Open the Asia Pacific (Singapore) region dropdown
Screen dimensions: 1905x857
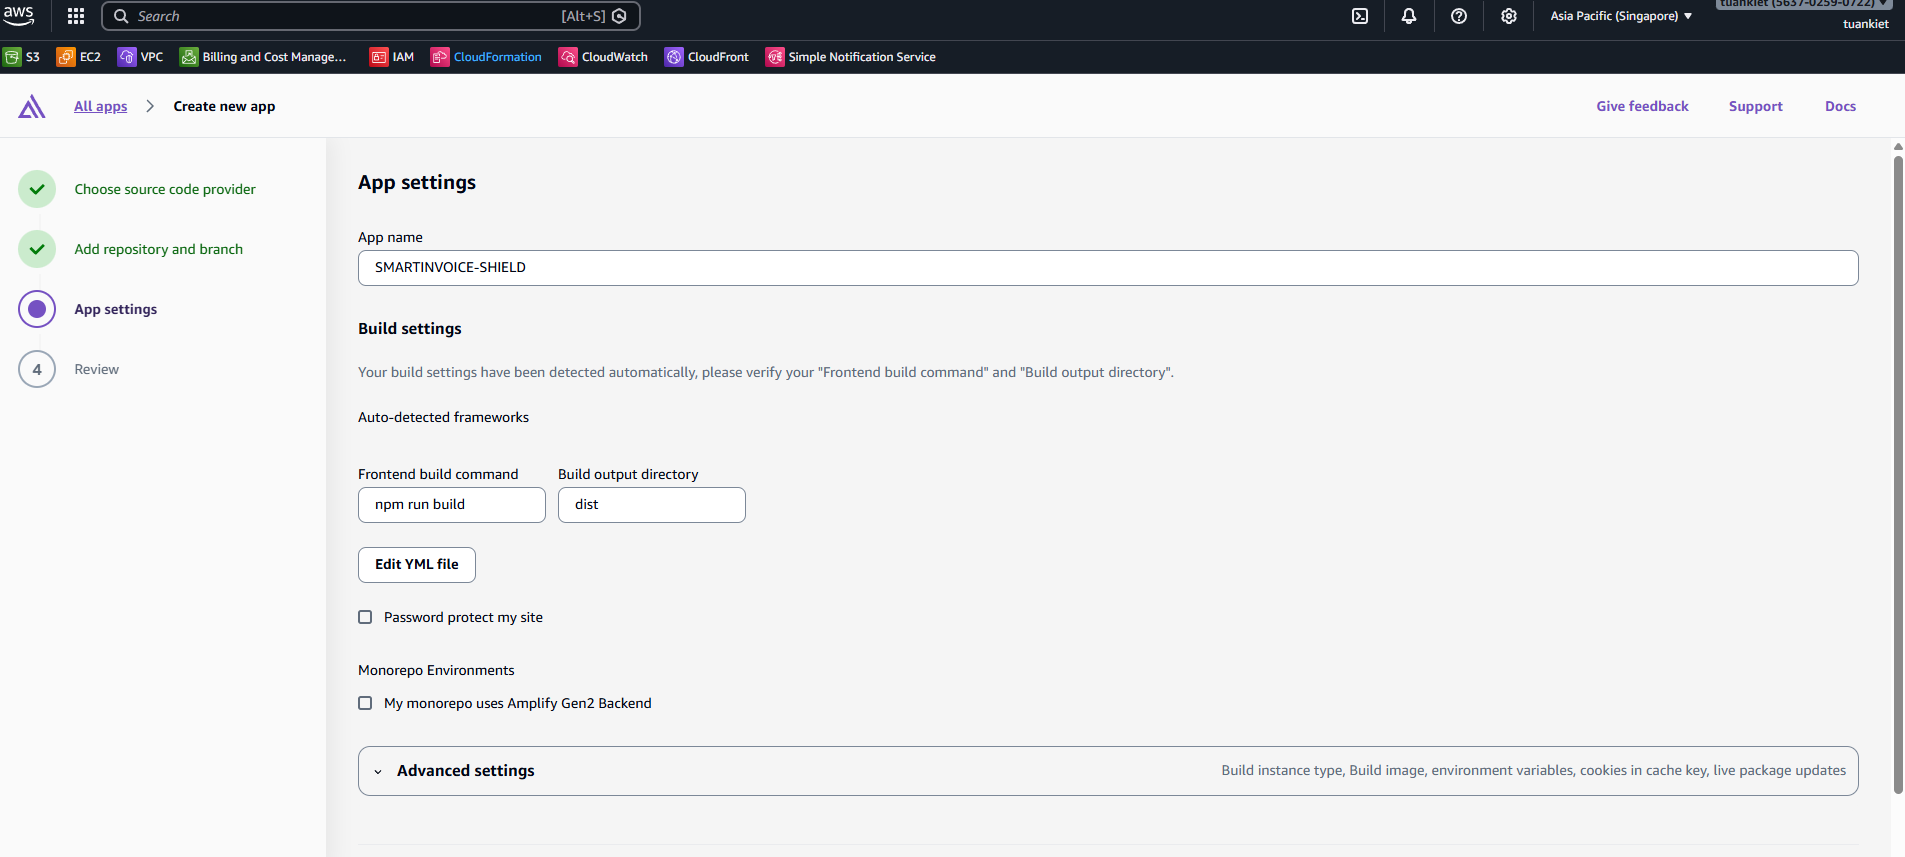coord(1620,16)
